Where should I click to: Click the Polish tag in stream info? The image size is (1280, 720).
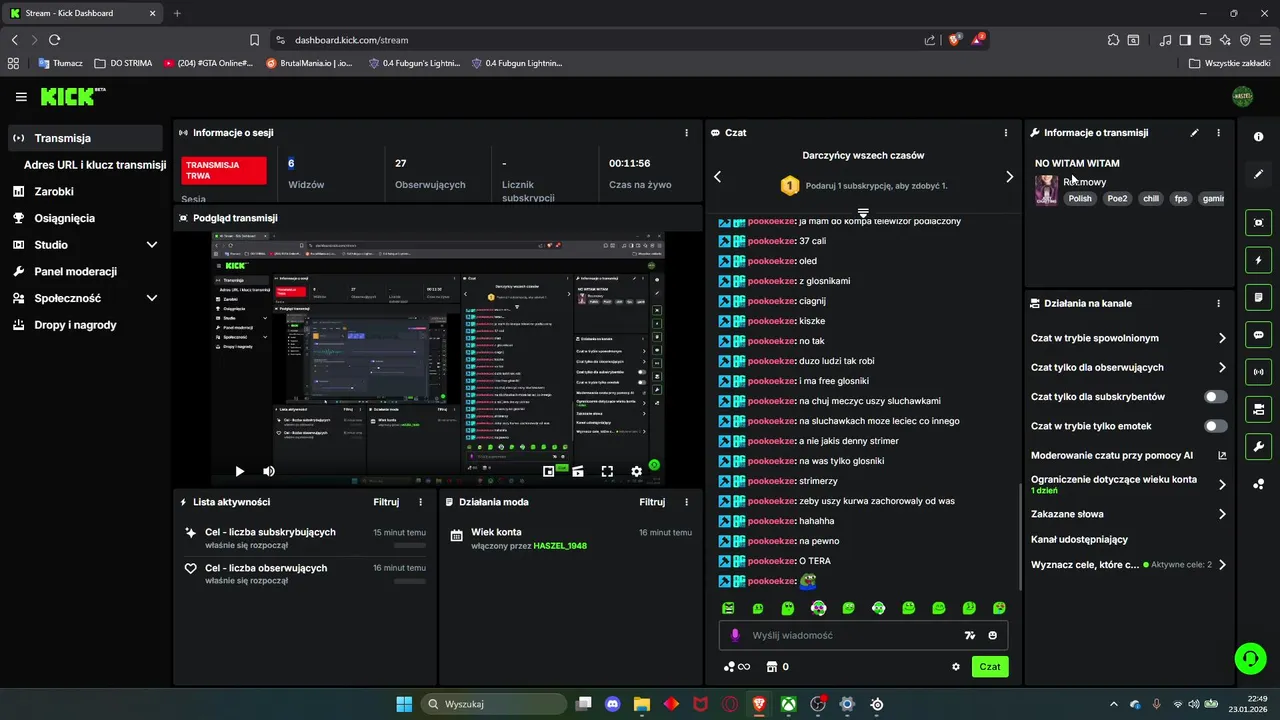point(1080,199)
